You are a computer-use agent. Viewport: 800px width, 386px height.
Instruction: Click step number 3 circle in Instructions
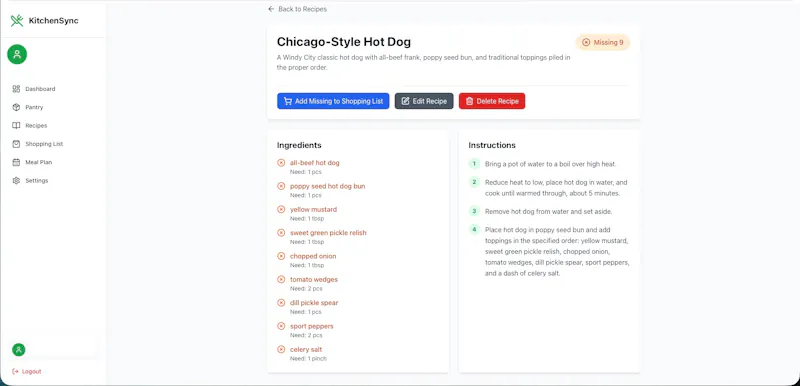[474, 211]
